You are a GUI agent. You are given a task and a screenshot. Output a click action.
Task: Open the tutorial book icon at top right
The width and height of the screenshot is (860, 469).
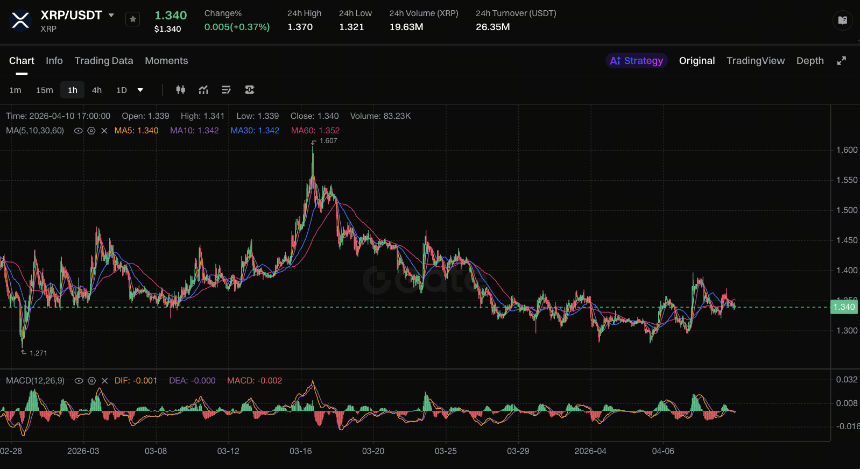(x=842, y=20)
